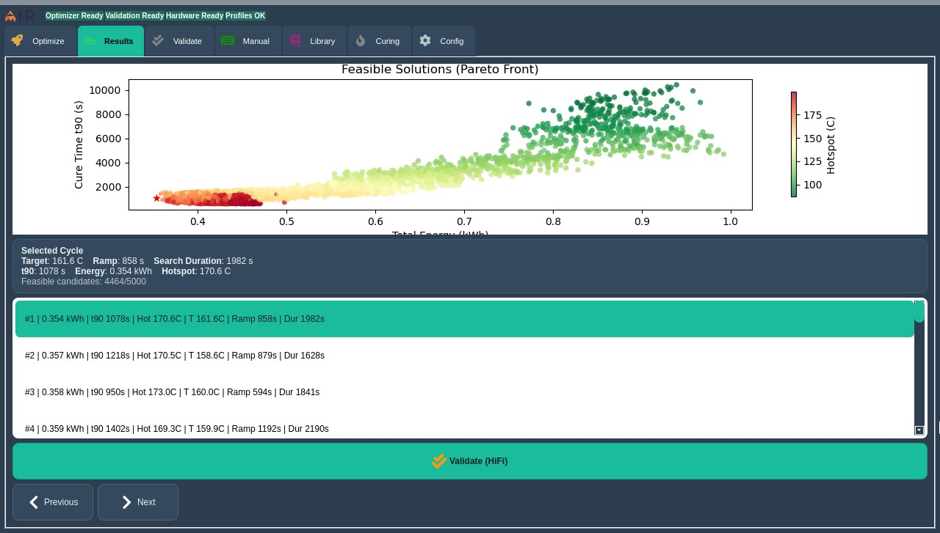Click the Target: 161.6 C value

[x=52, y=261]
